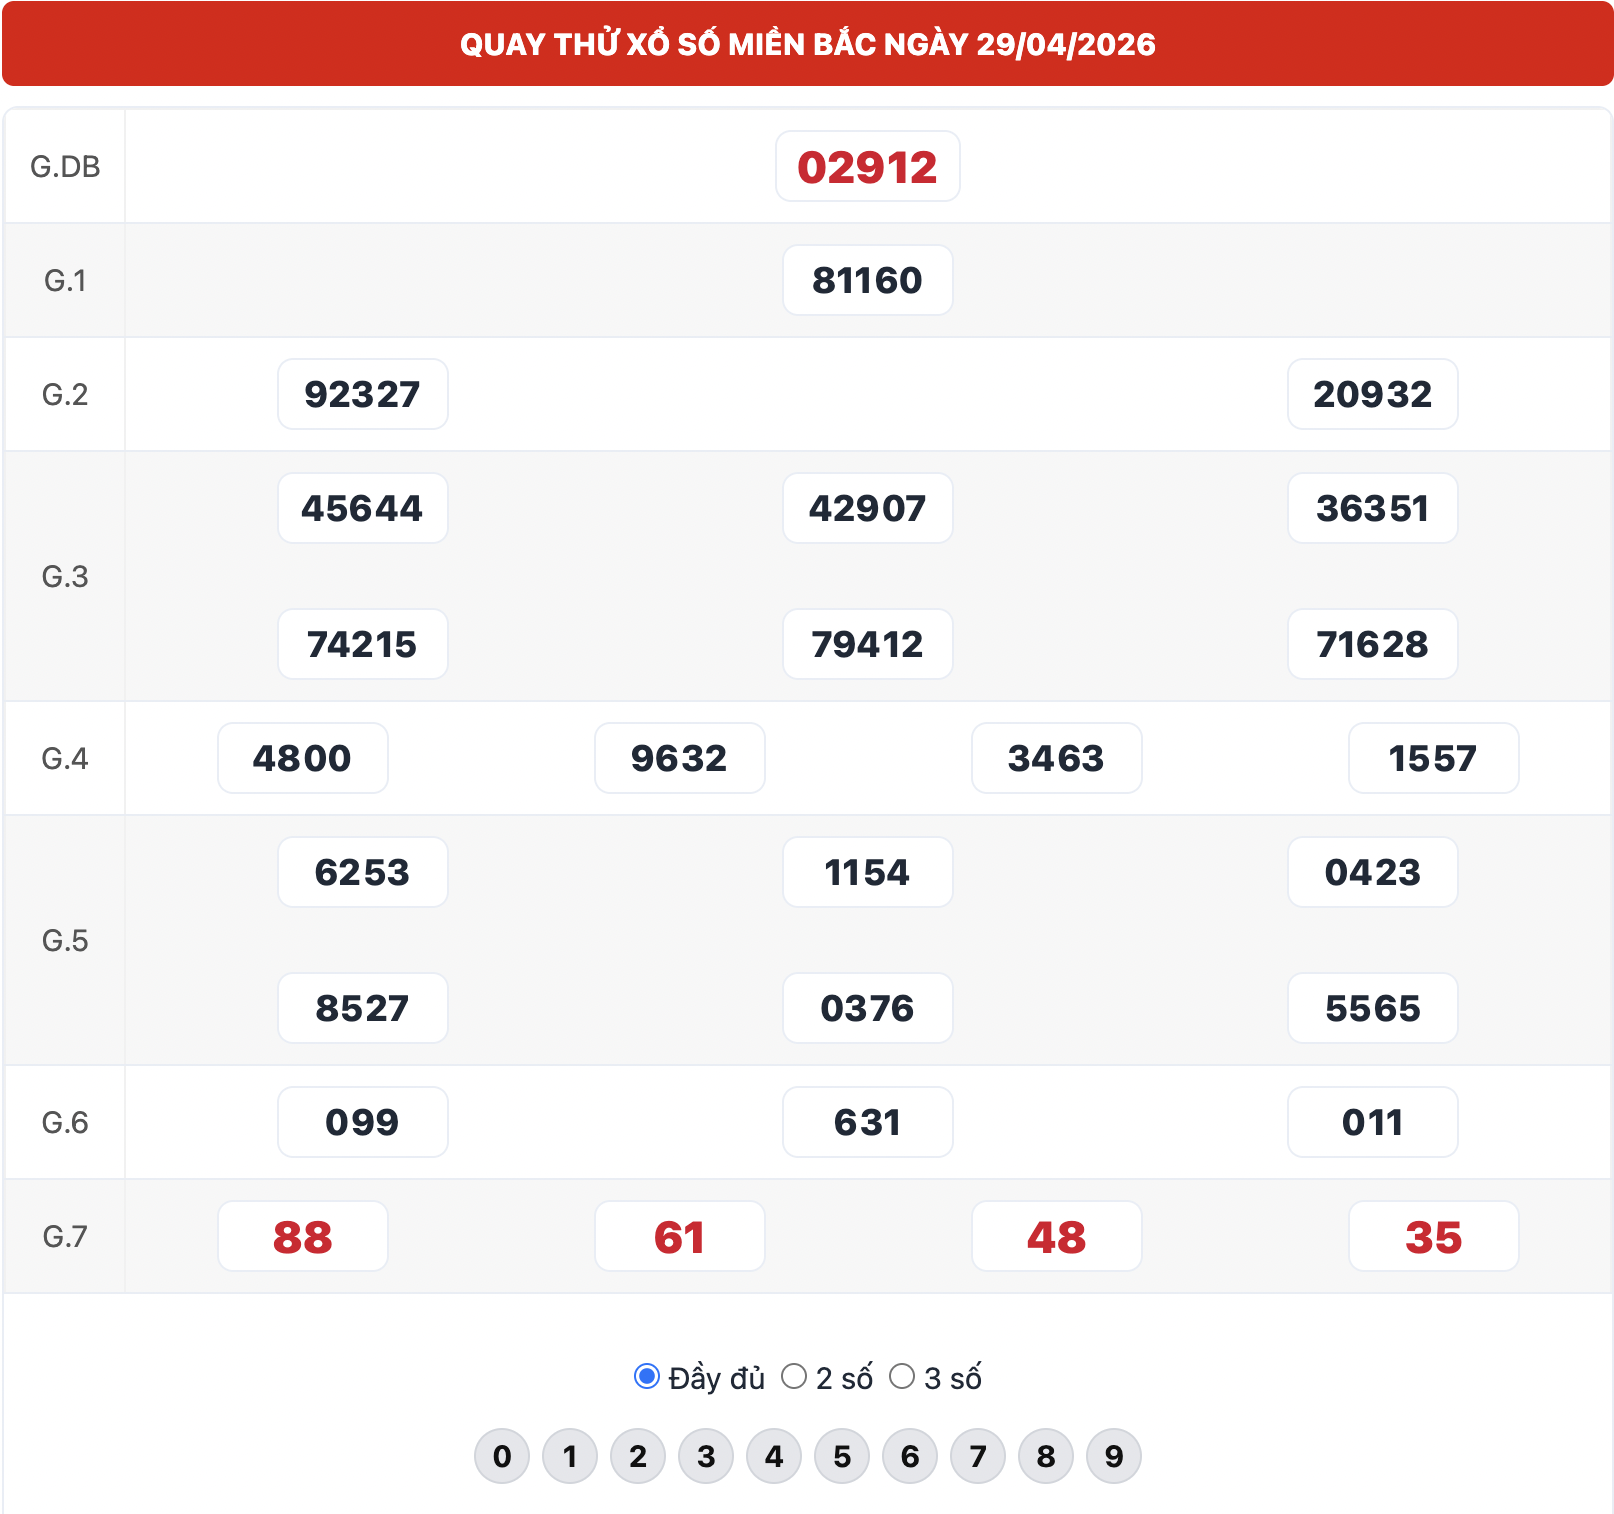Click G.4 result 9632

point(680,758)
